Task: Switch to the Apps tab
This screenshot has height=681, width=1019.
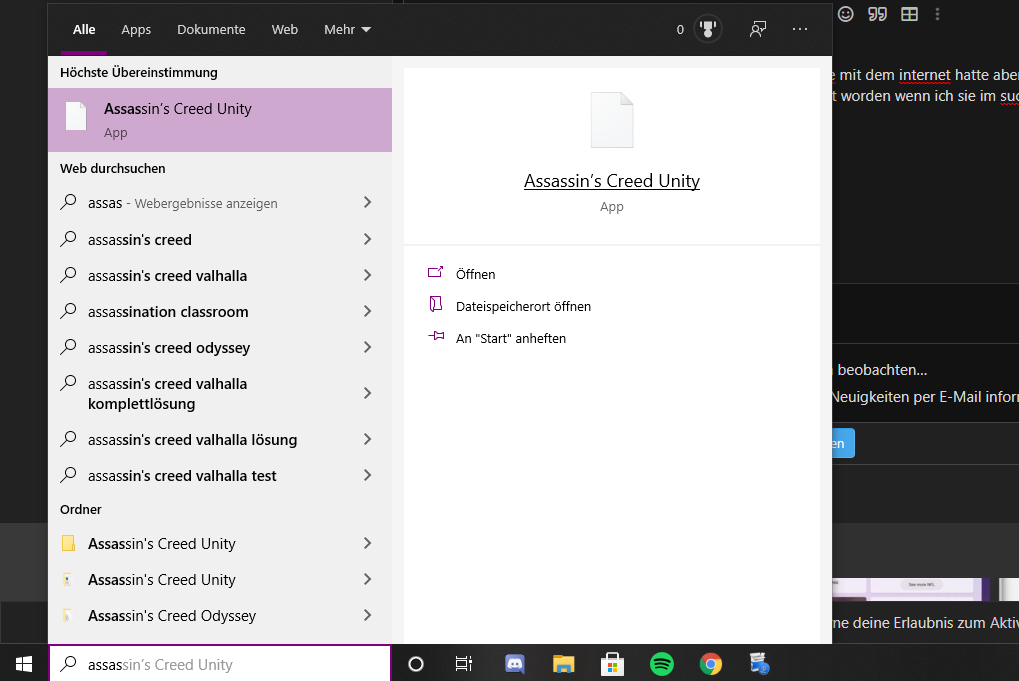Action: click(x=136, y=29)
